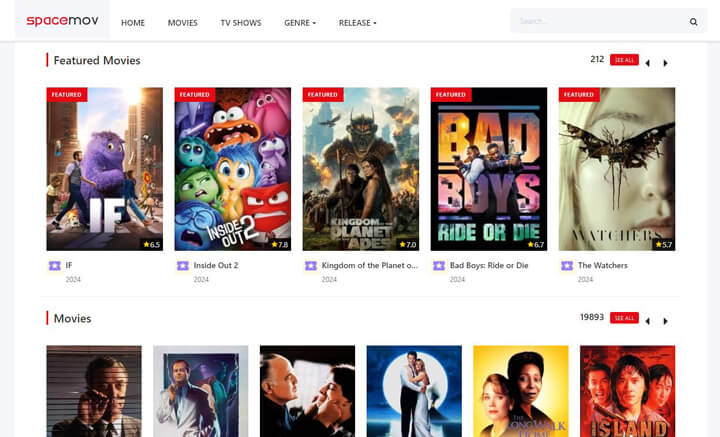Screen dimensions: 720x437
Task: Open The Watchers title link
Action: coord(602,265)
